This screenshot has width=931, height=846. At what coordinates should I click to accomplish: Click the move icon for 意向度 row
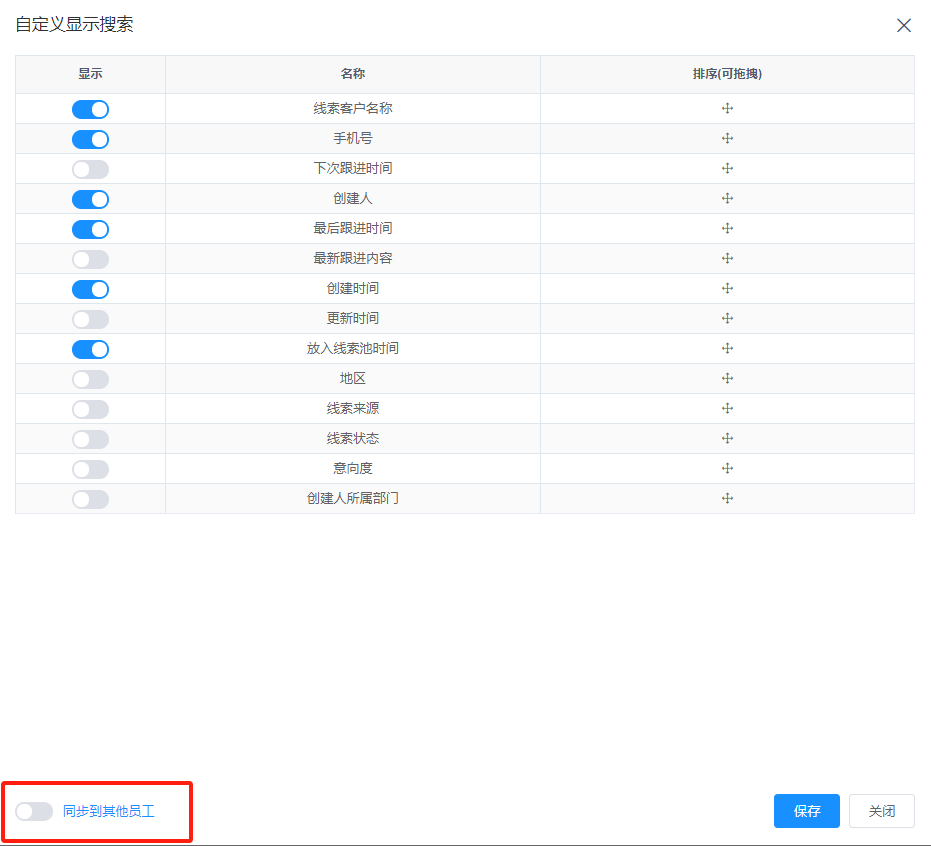click(x=727, y=469)
